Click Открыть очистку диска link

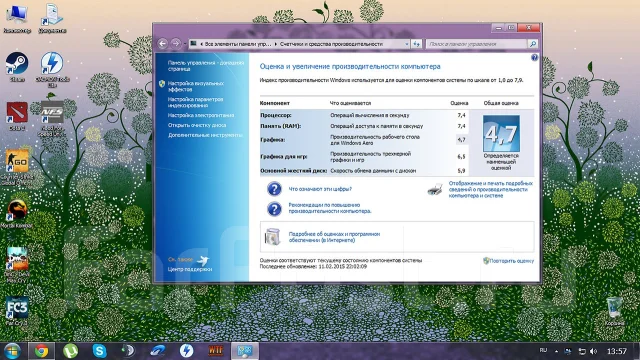(x=197, y=125)
